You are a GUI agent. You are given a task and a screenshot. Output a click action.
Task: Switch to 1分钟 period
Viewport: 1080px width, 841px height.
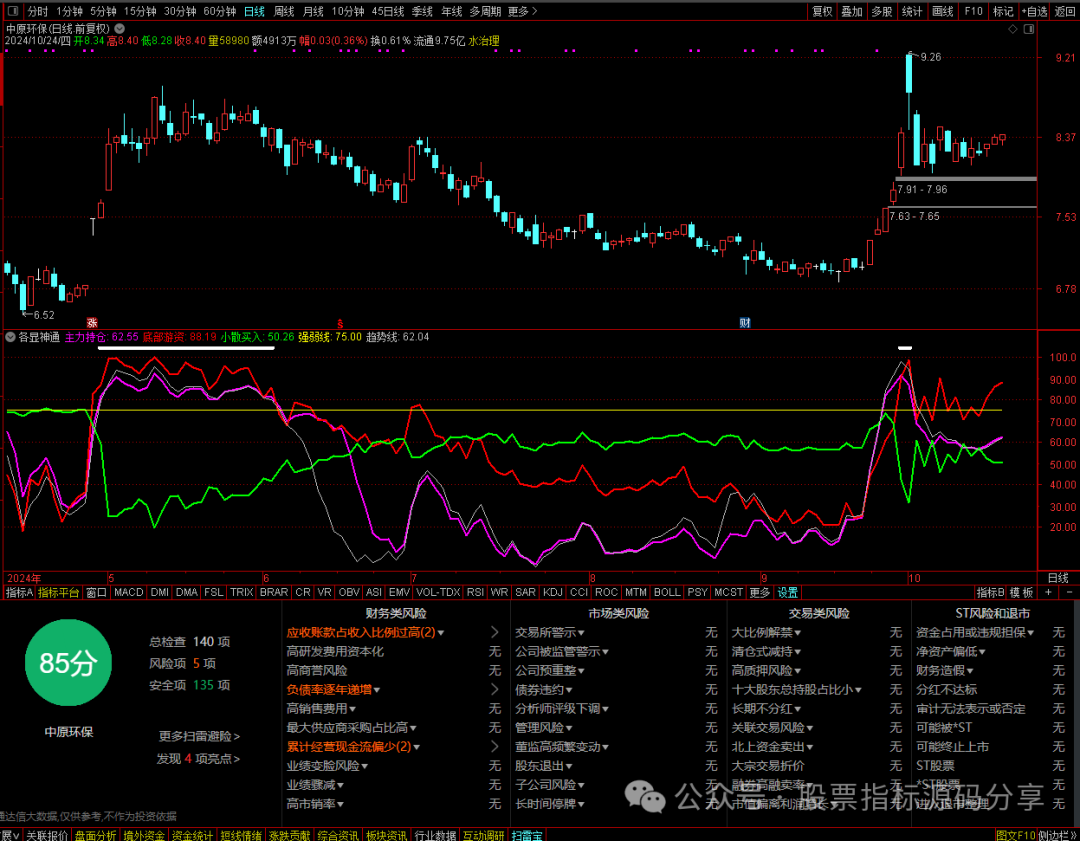click(70, 11)
